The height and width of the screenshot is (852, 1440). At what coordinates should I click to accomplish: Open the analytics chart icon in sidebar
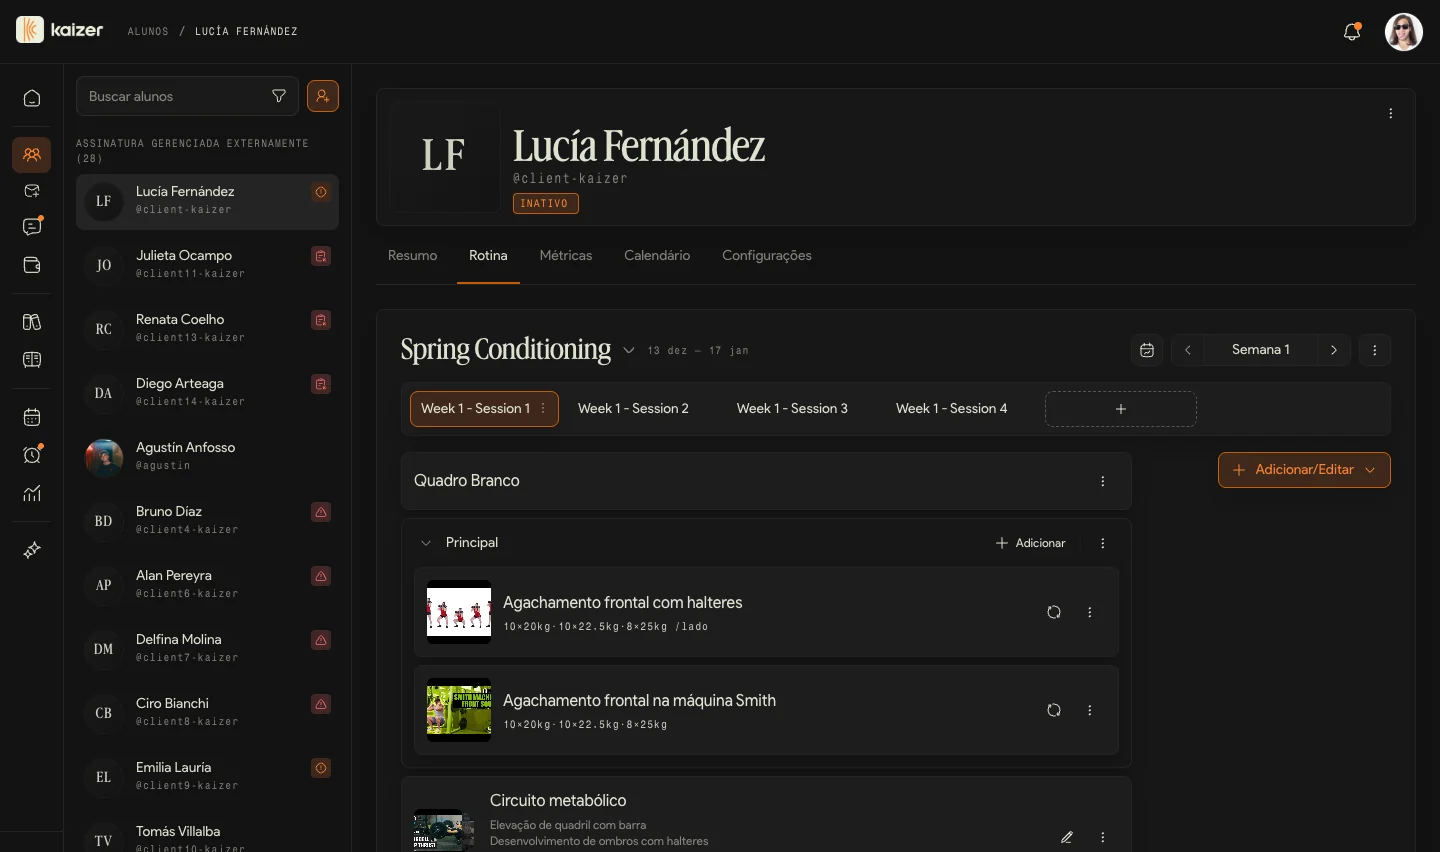point(32,493)
